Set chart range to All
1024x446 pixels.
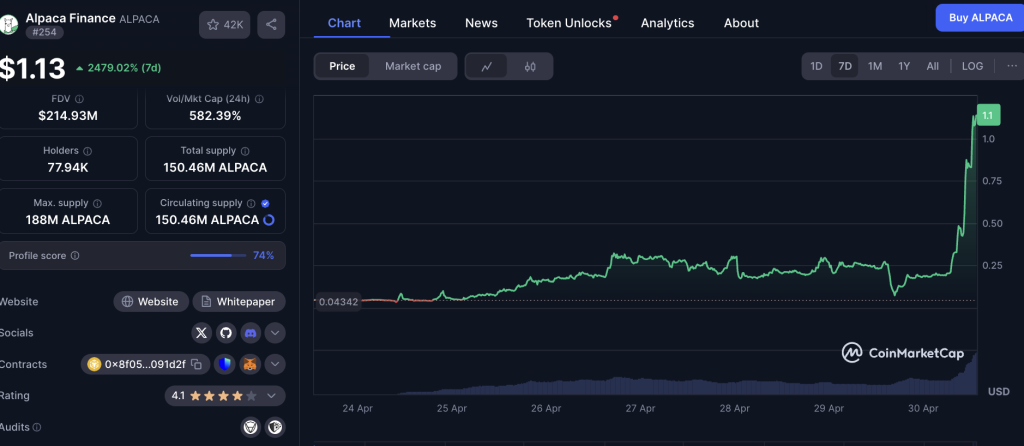[x=933, y=66]
